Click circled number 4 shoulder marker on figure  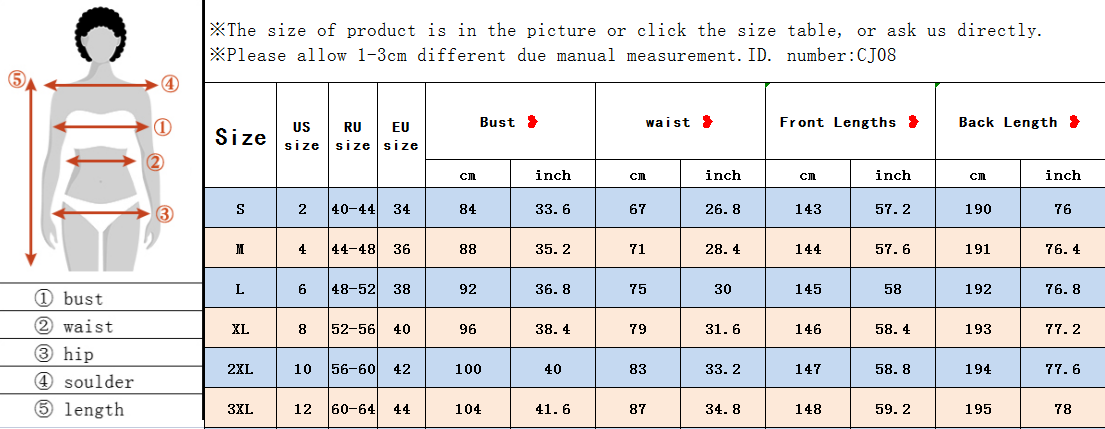coord(170,84)
